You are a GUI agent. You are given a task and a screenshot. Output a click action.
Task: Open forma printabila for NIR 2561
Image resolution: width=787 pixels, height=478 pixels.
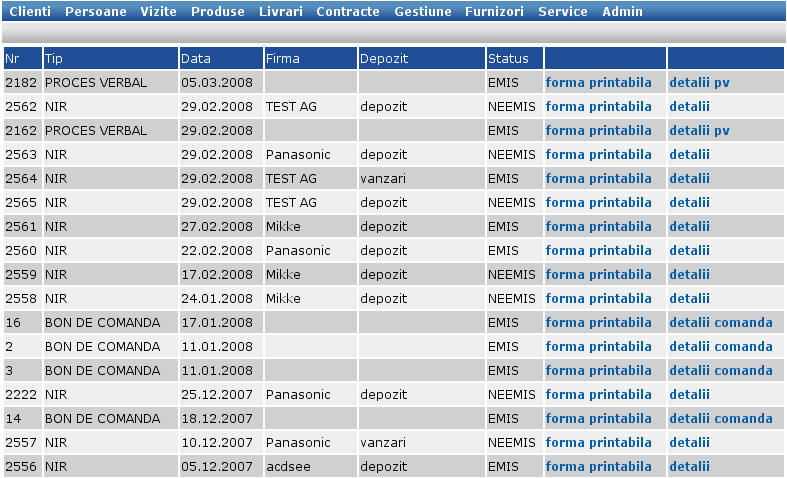click(x=599, y=226)
